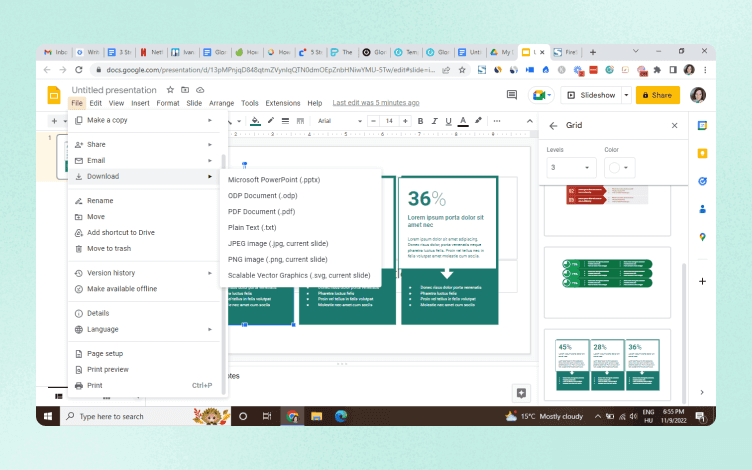Open the Google Meet call dropdown
Viewport: 752px width, 470px height.
pyautogui.click(x=541, y=95)
